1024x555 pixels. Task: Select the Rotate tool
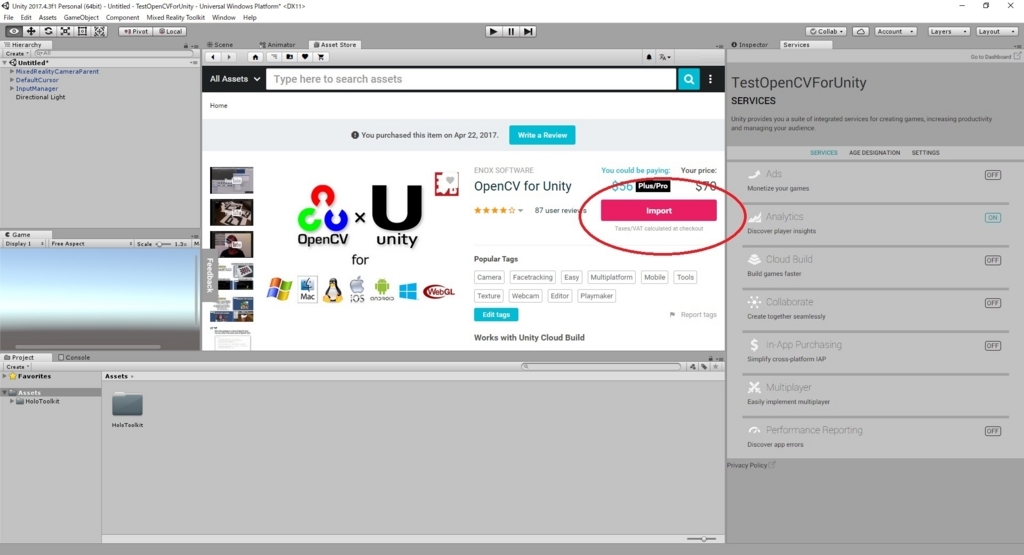click(48, 31)
